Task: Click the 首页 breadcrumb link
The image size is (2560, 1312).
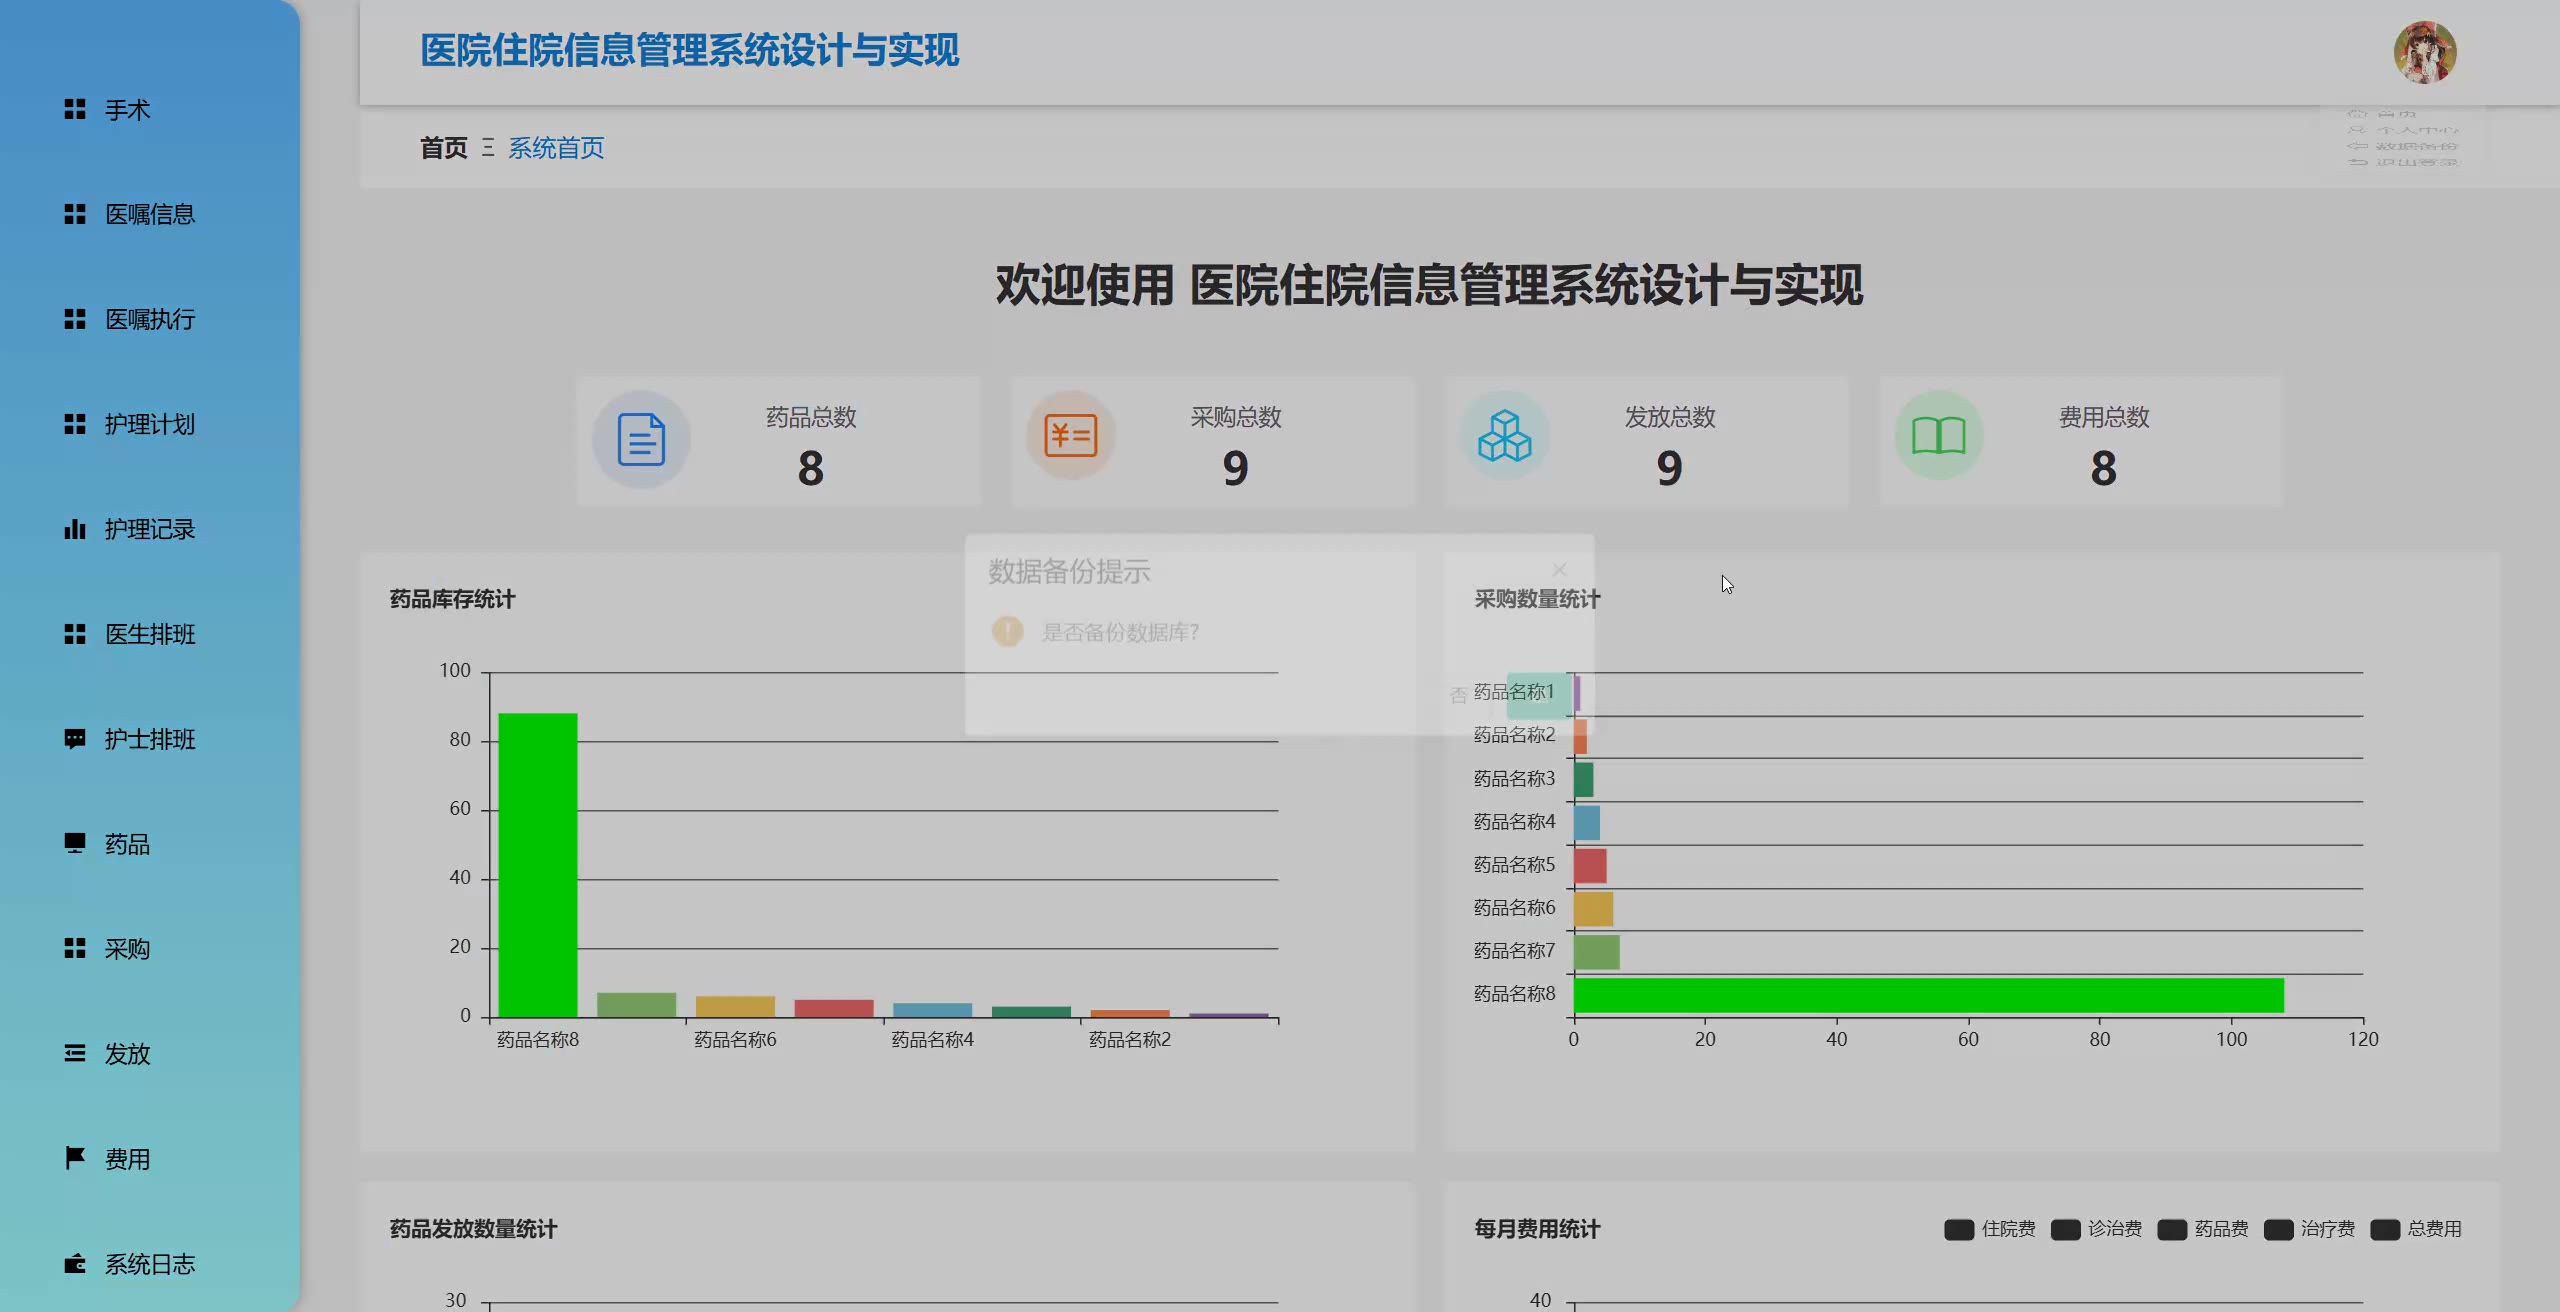Action: [x=443, y=148]
